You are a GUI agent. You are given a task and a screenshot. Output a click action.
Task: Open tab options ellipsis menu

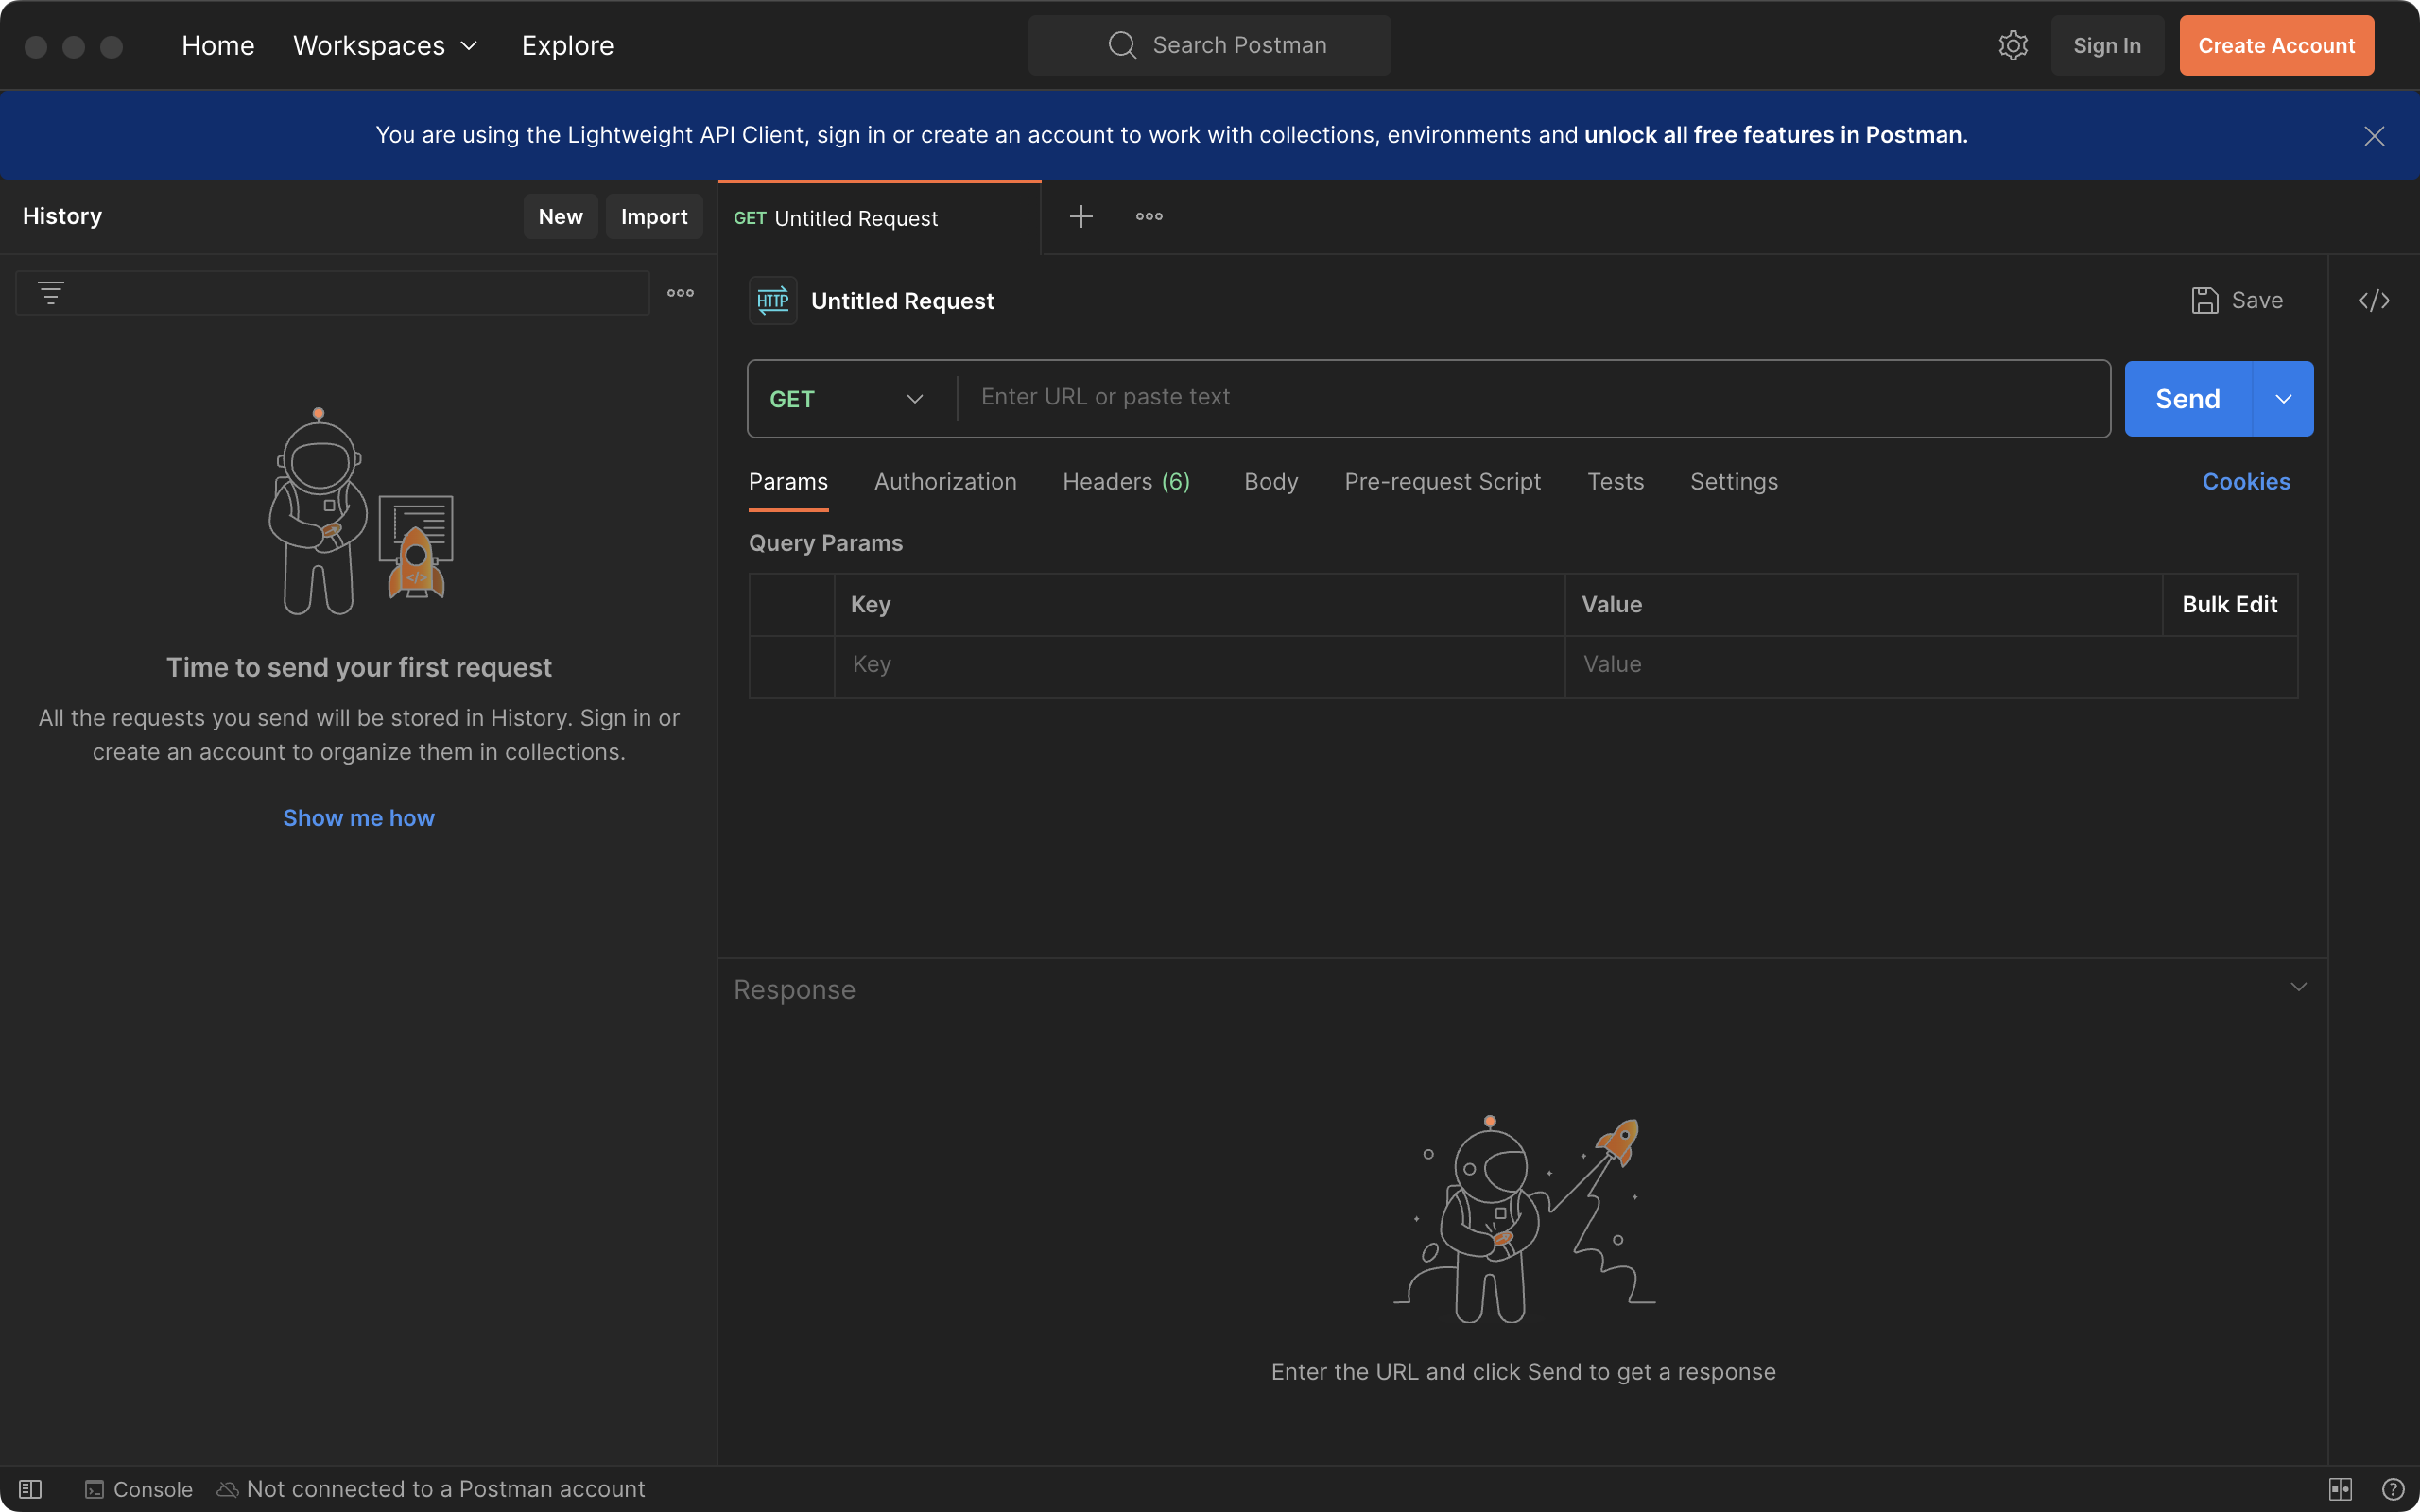[1149, 216]
